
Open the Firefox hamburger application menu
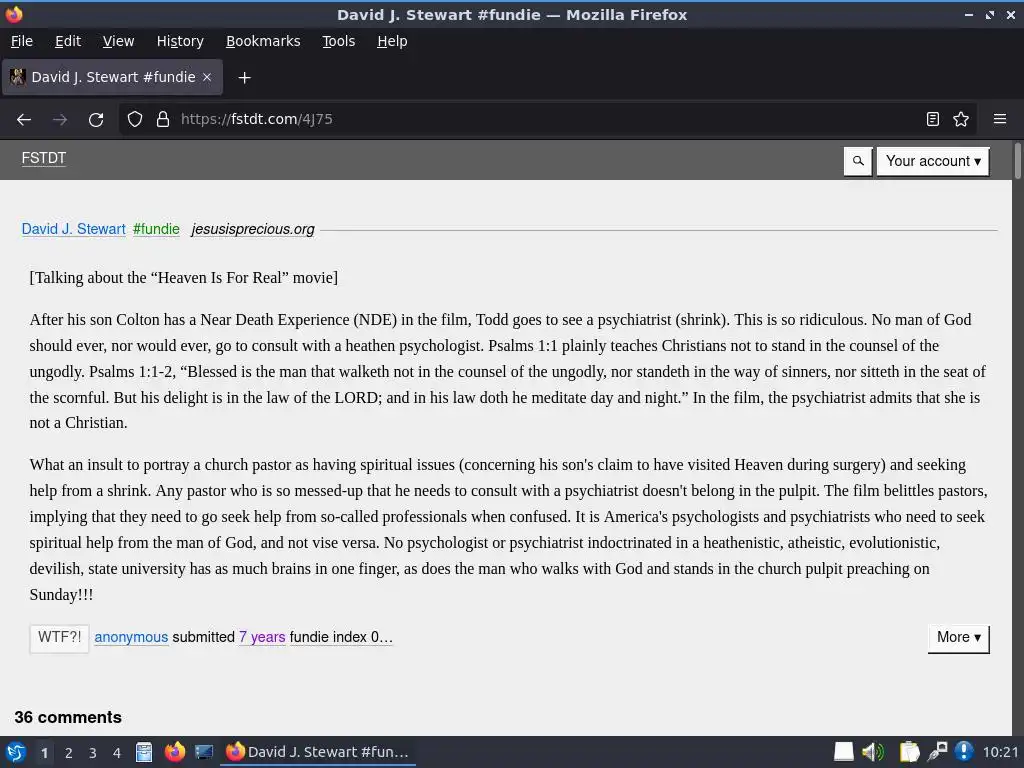(x=1000, y=120)
